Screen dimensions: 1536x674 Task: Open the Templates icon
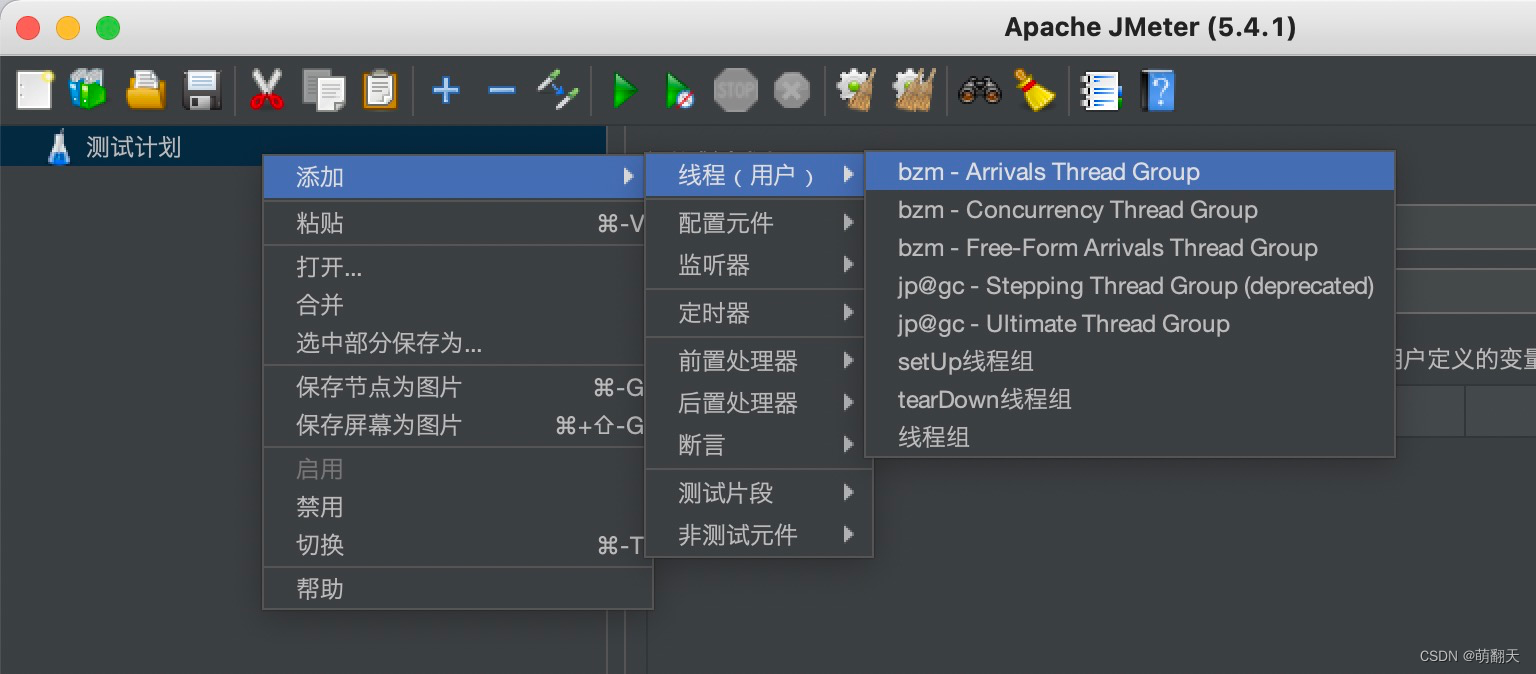point(88,90)
